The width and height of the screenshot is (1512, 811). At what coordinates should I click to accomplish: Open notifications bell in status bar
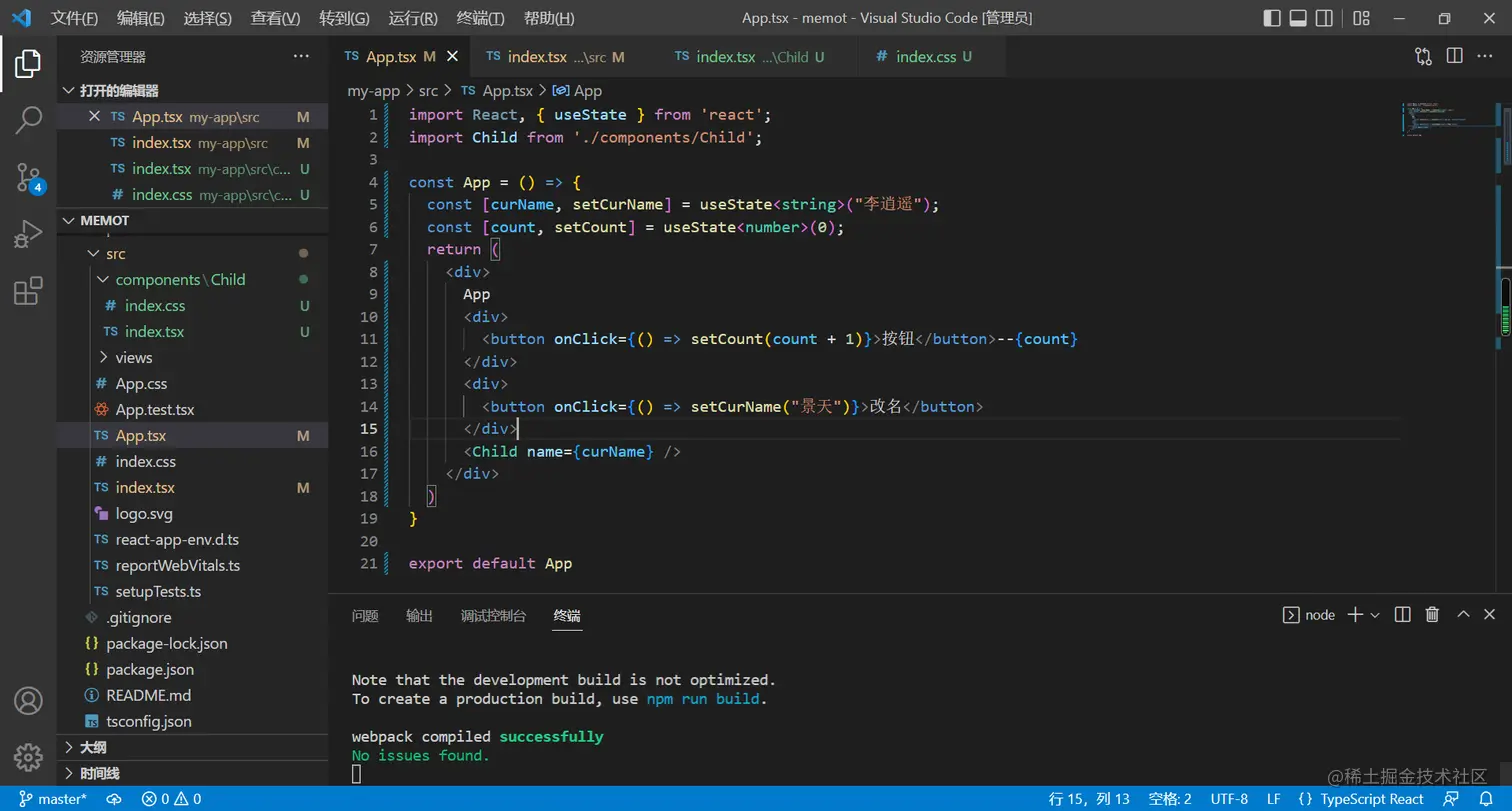(x=1486, y=799)
